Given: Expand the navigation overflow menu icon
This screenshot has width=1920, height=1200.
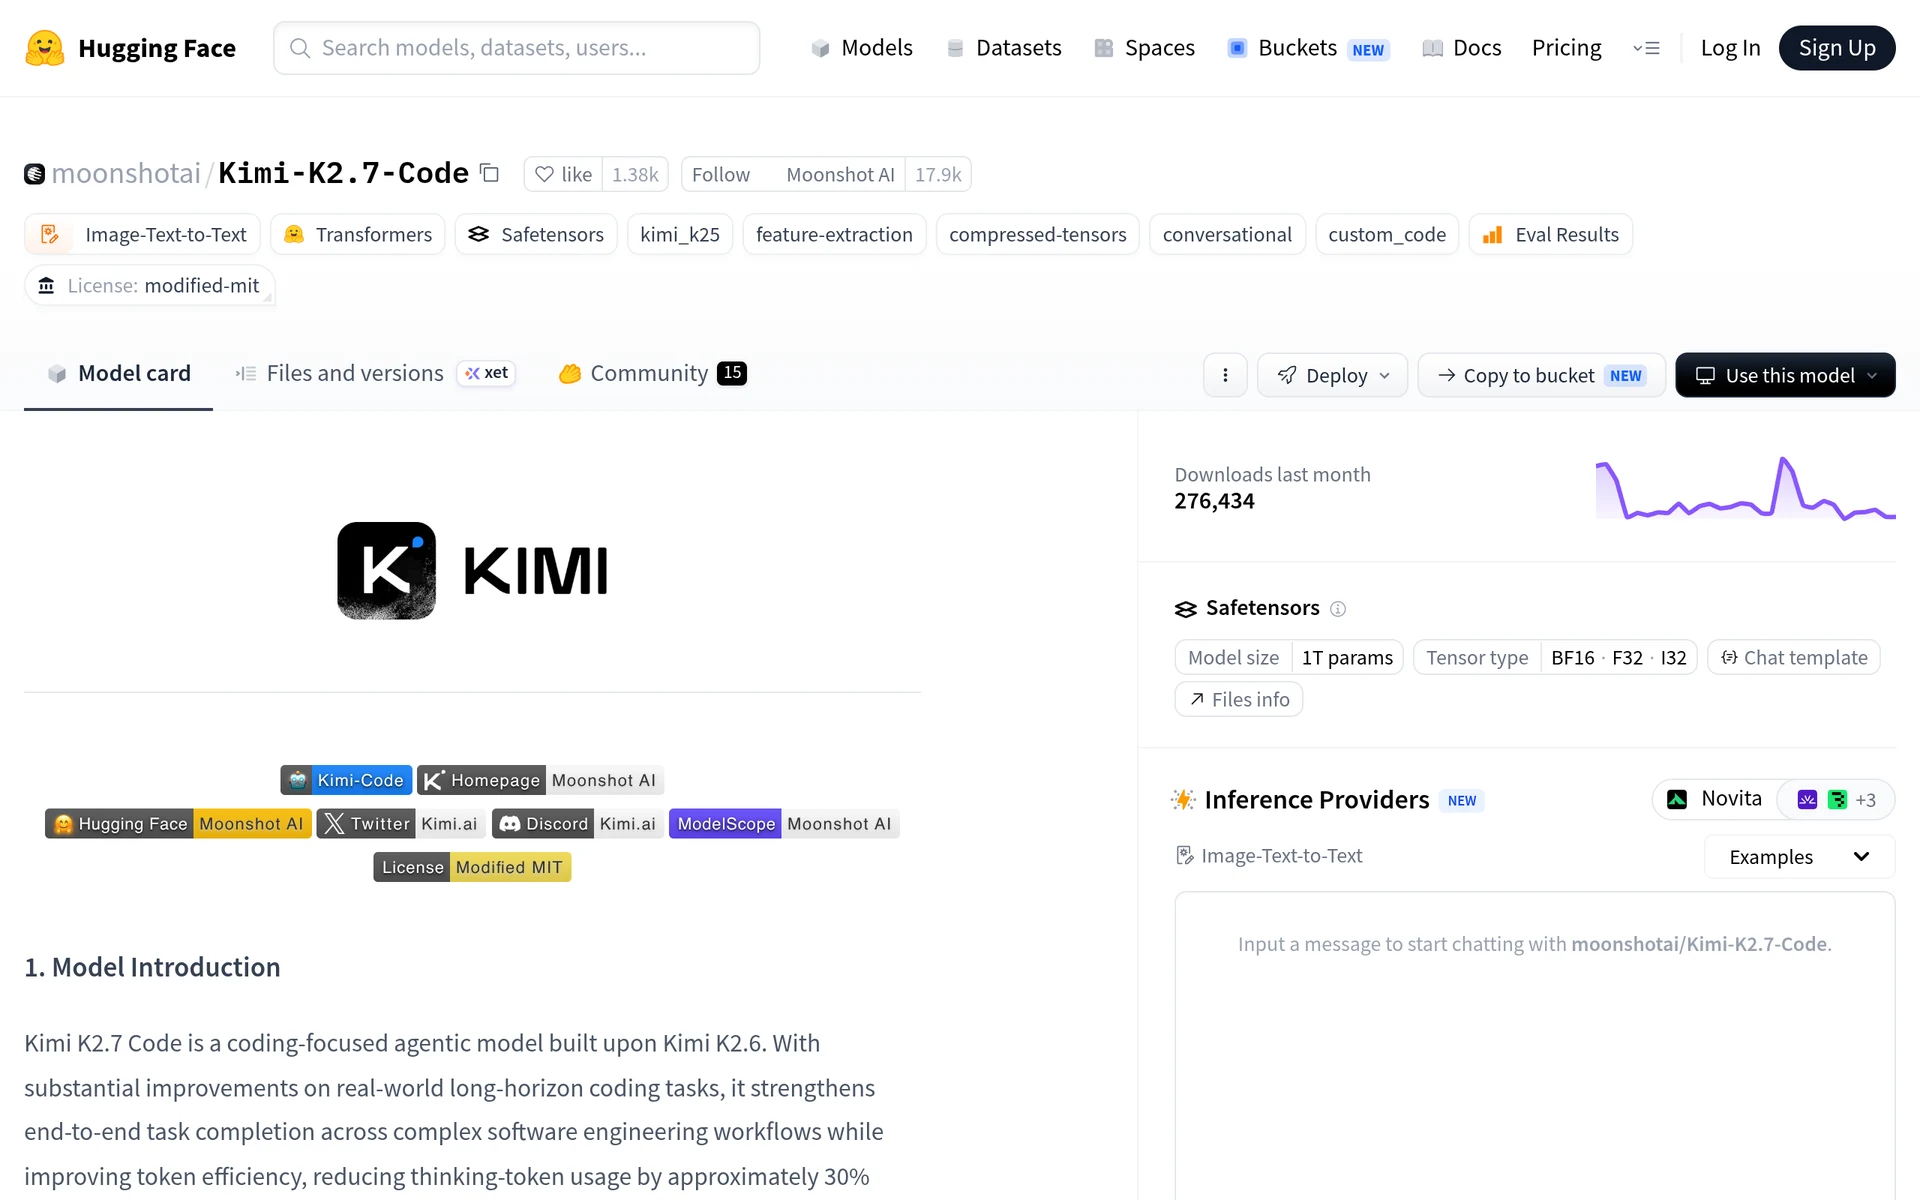Looking at the screenshot, I should point(1646,48).
